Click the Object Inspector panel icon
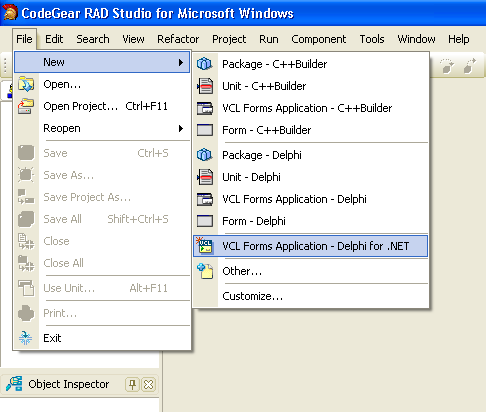The image size is (486, 412). [14, 384]
